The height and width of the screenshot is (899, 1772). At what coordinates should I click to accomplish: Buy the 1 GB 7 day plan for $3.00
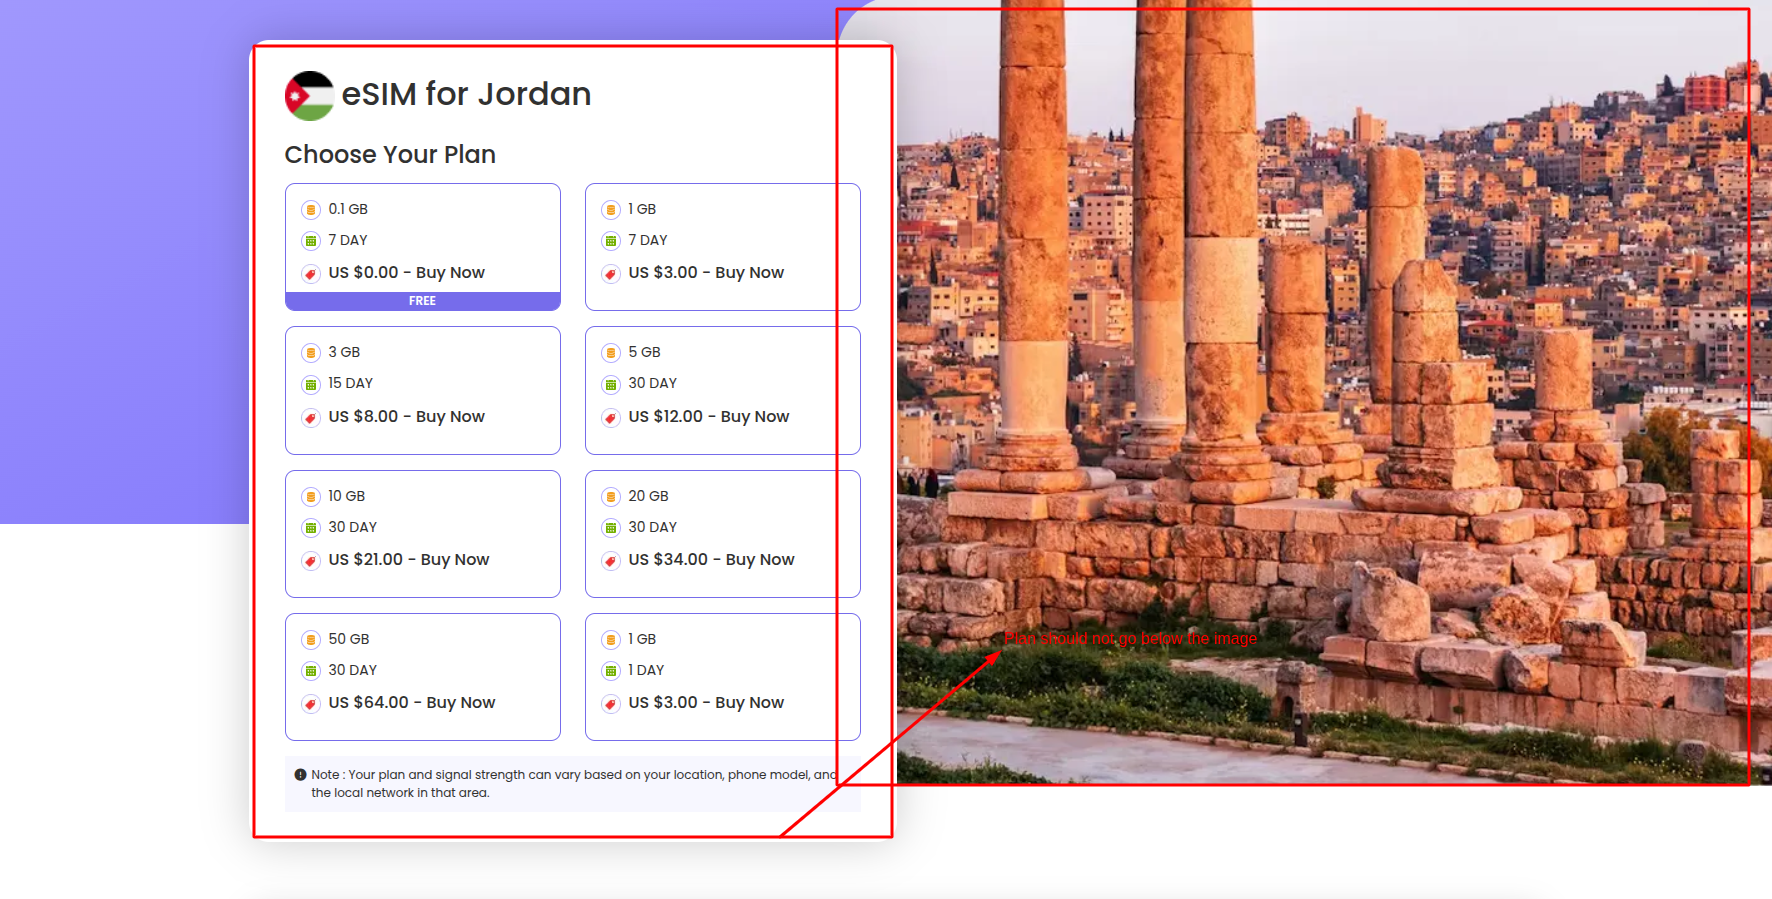point(706,273)
